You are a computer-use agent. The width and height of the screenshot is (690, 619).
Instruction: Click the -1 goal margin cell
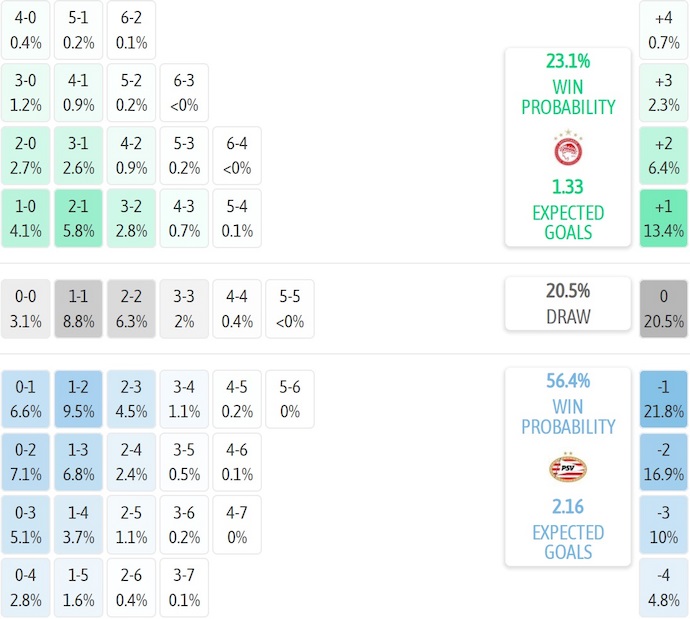coord(664,399)
